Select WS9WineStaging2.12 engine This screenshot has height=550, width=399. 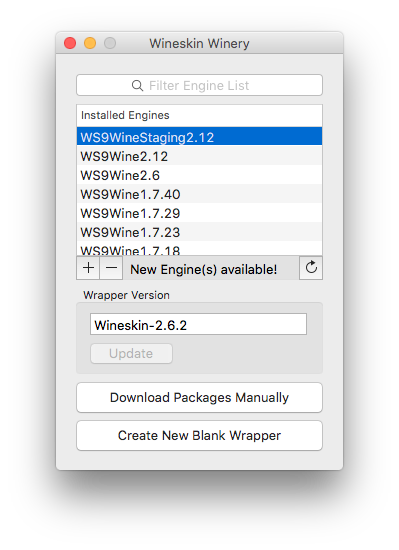(x=200, y=137)
